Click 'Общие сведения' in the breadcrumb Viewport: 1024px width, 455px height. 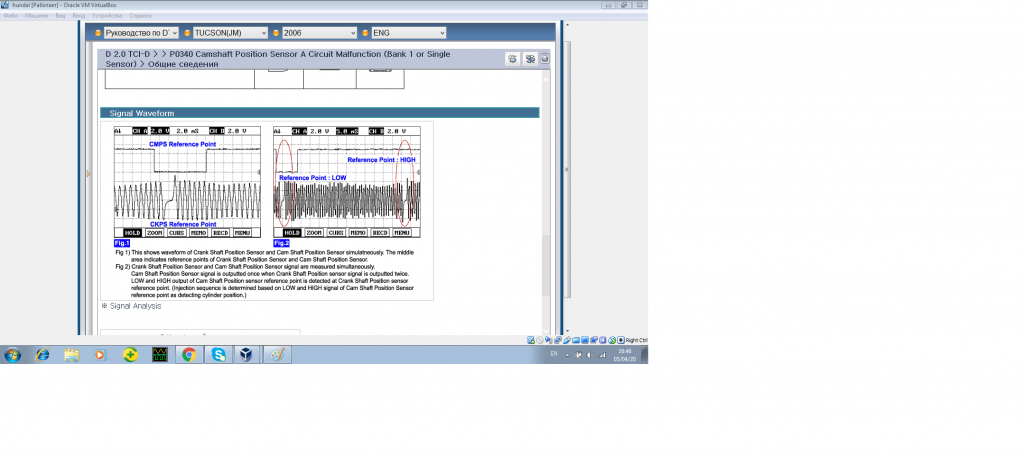(x=183, y=64)
